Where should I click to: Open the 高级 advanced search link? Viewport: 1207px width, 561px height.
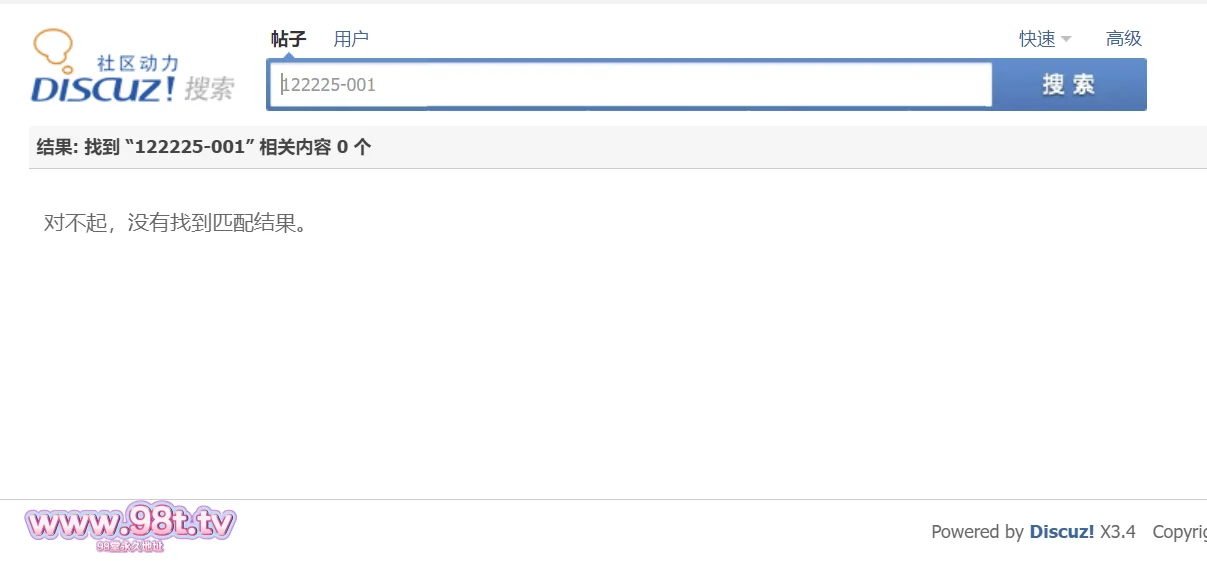coord(1123,39)
